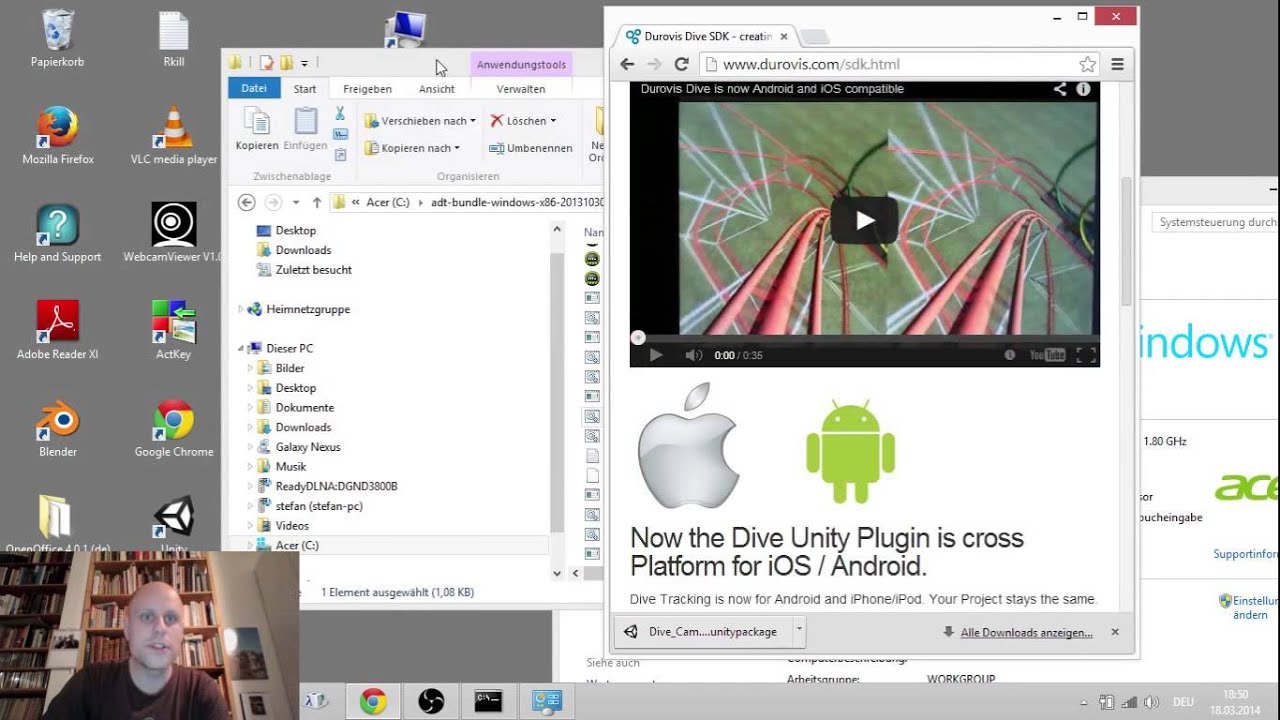1280x720 pixels.
Task: Click navigation pane scroll down arrow
Action: coord(557,573)
